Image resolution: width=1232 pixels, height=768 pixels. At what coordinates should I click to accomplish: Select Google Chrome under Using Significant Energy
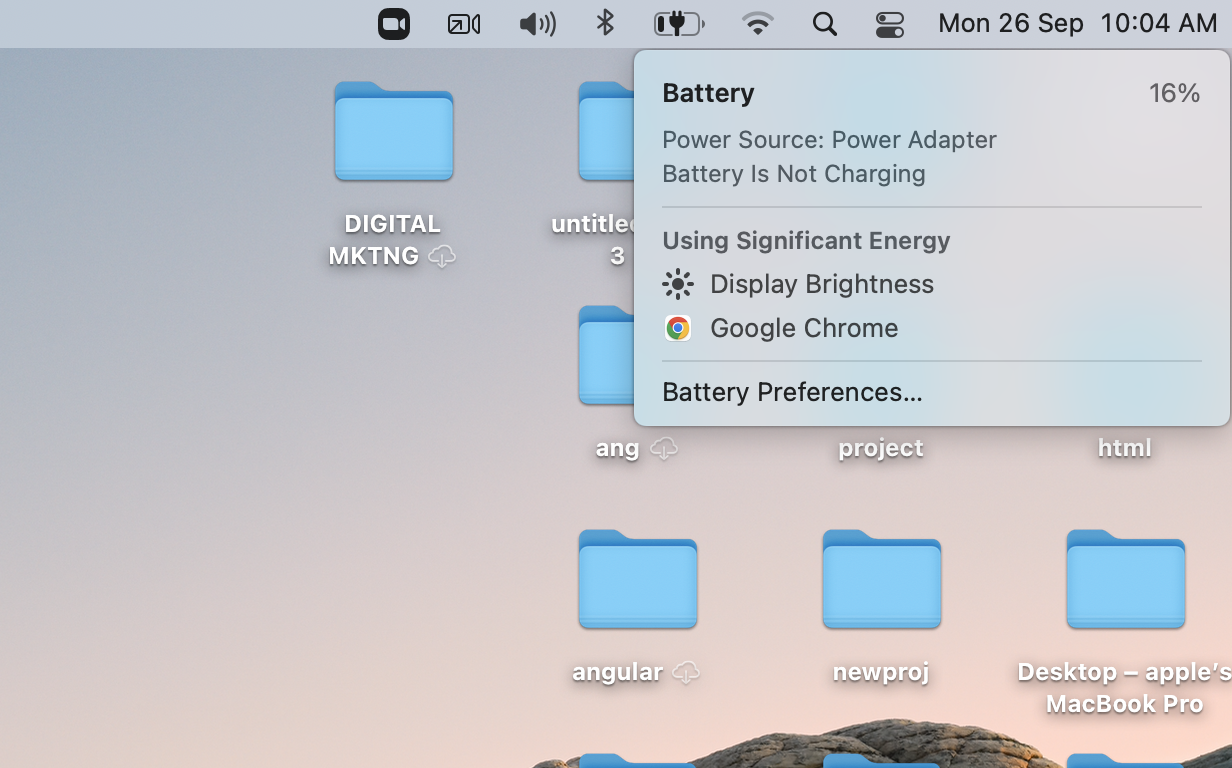(x=803, y=328)
